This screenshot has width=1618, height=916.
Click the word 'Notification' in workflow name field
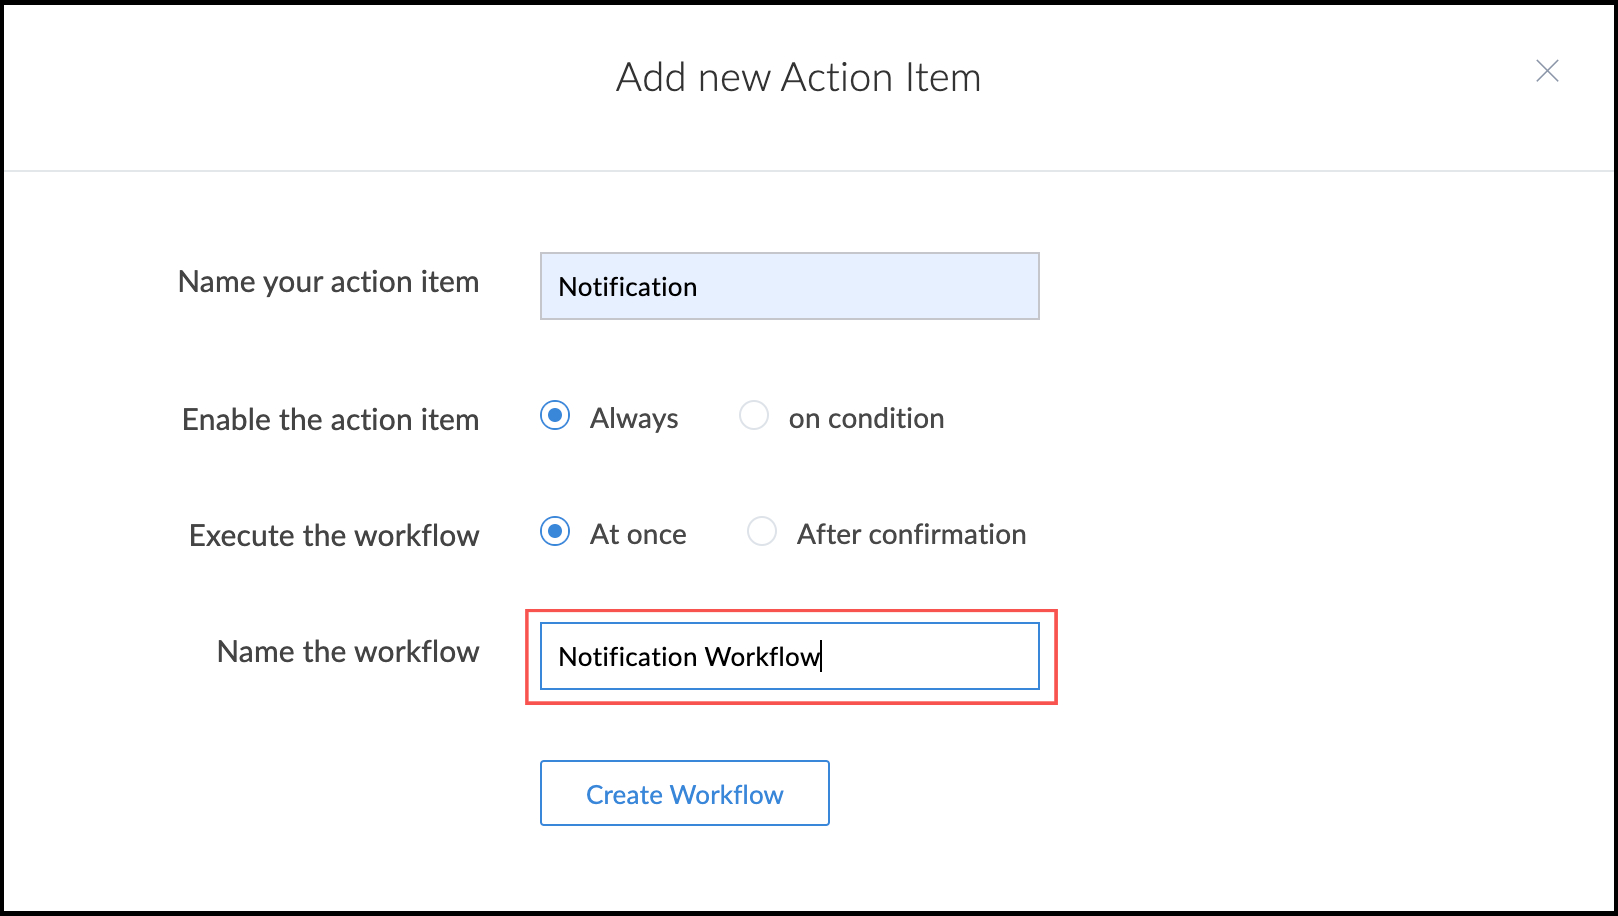pos(627,657)
